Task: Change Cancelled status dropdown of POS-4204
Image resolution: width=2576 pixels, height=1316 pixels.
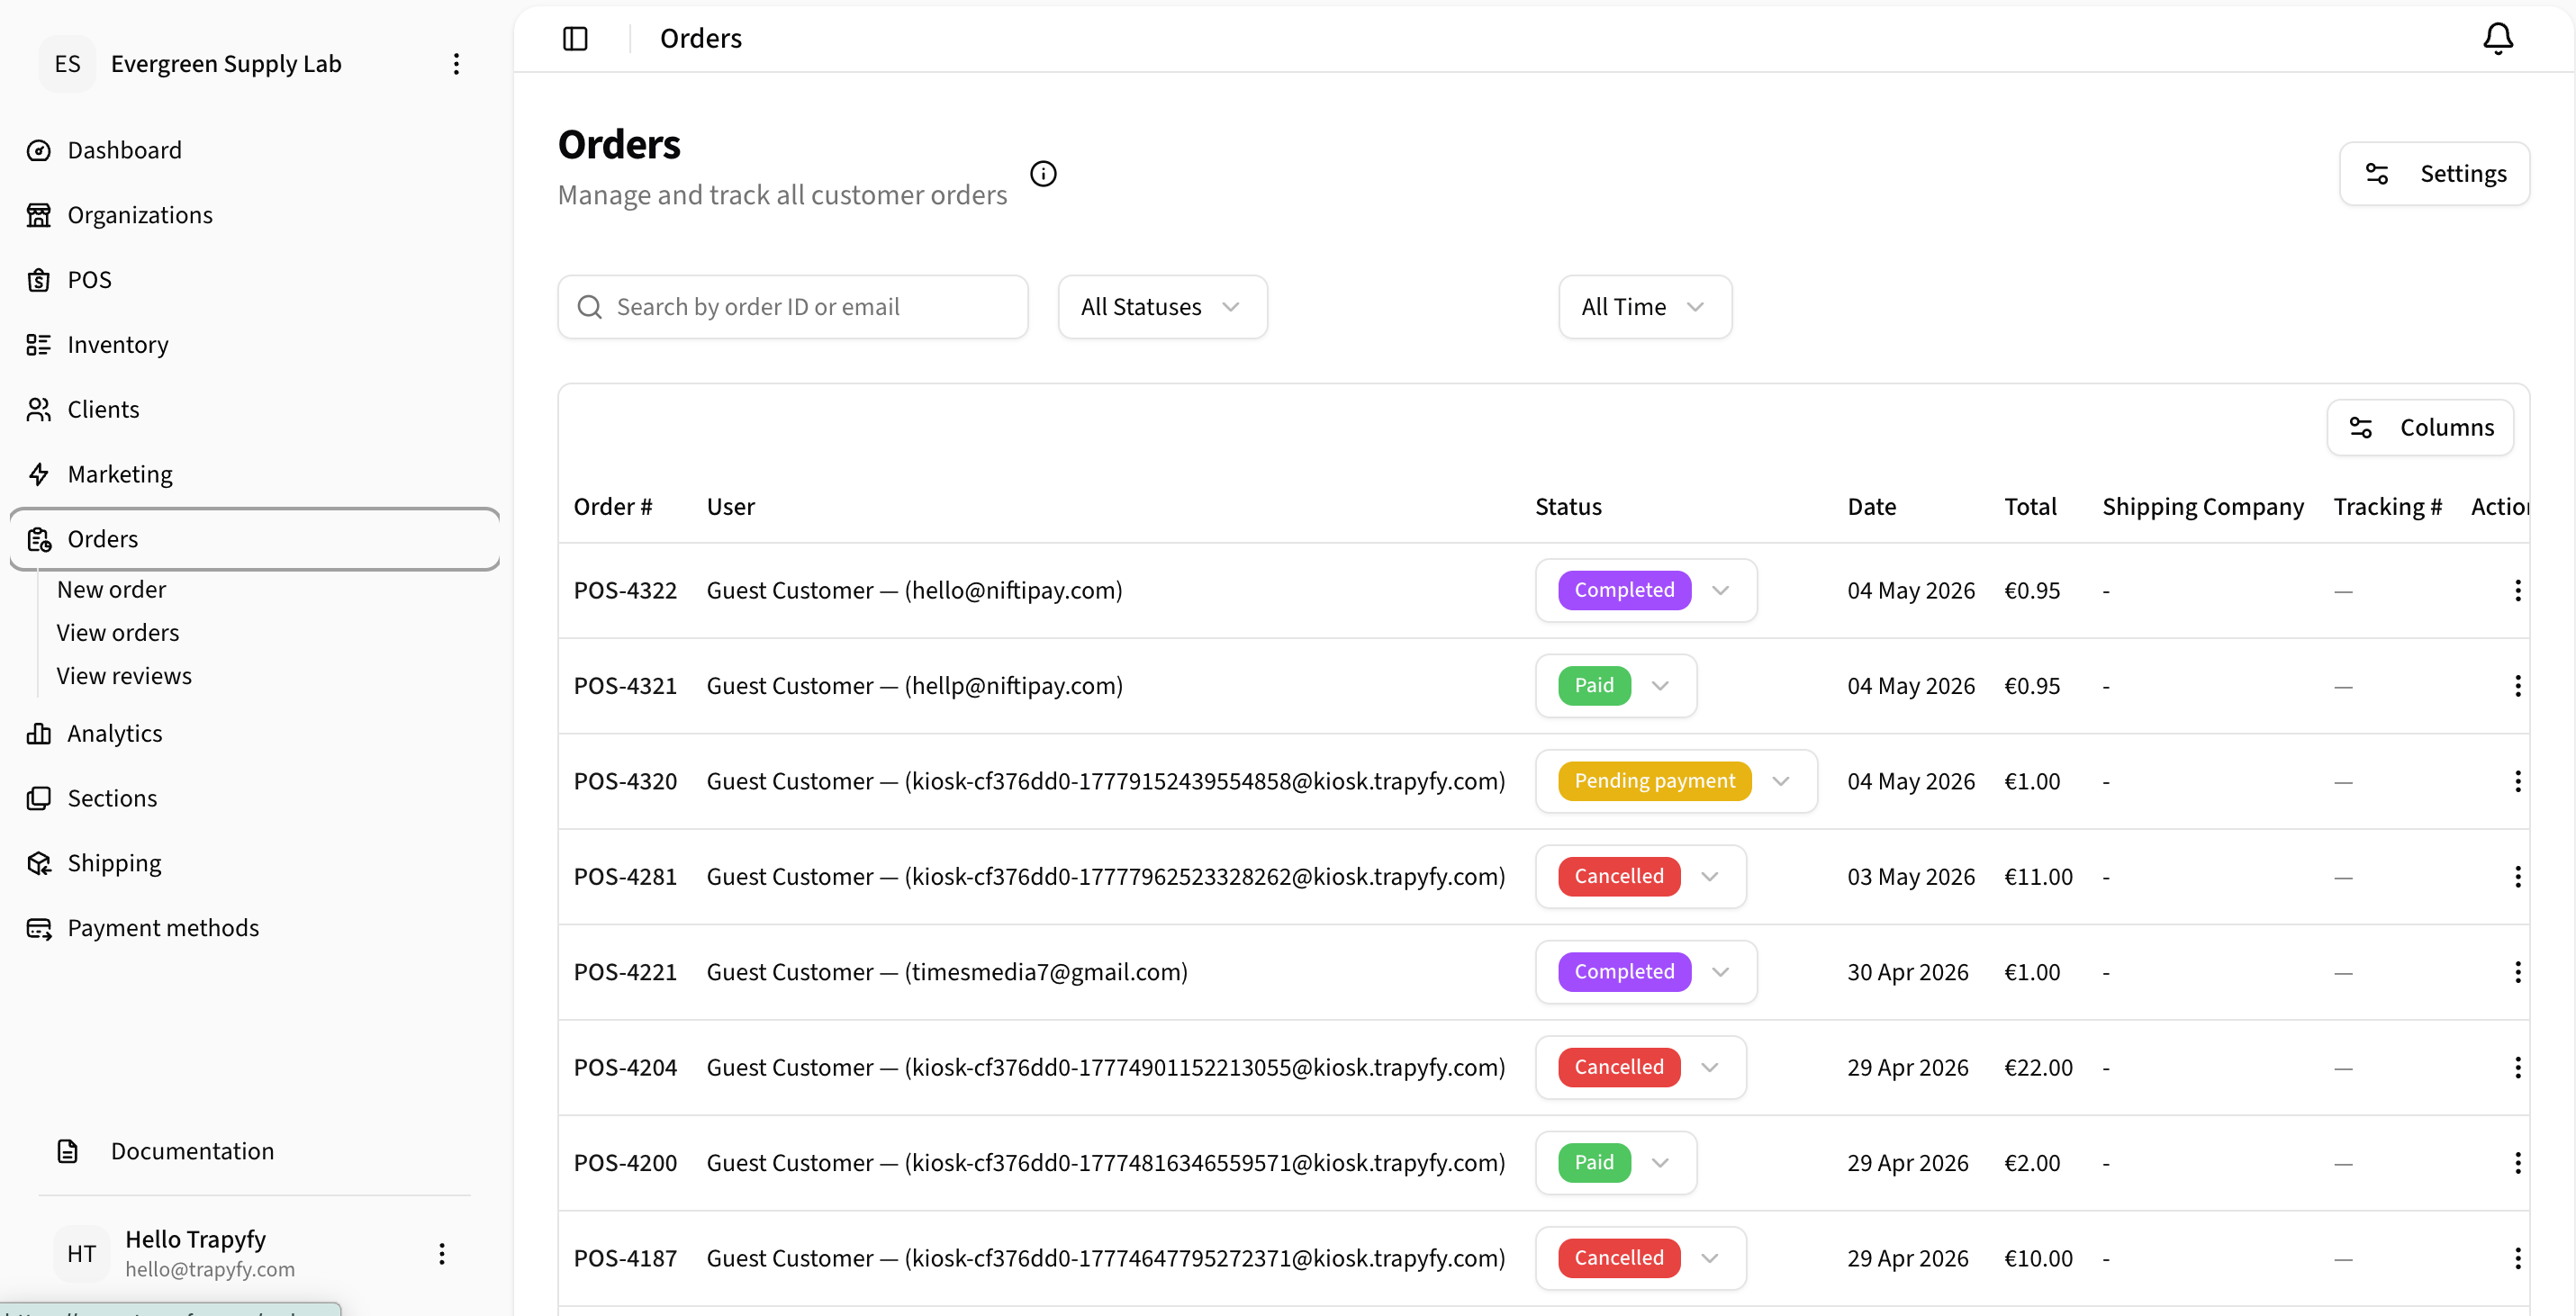Action: 1641,1068
